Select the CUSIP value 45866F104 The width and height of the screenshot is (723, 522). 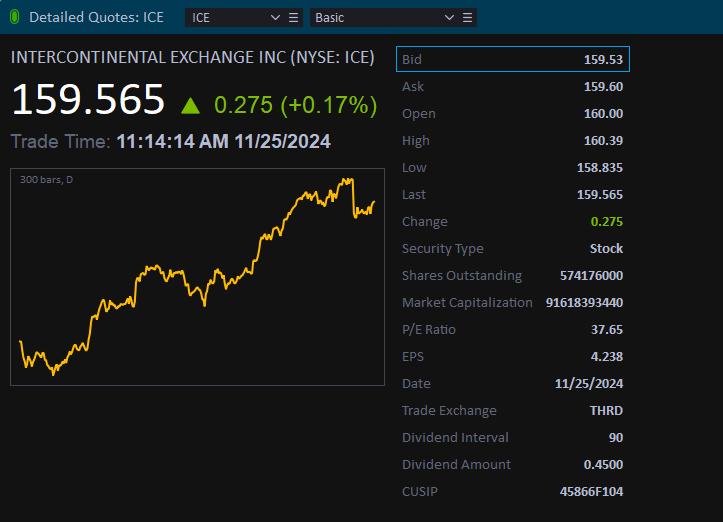click(x=591, y=492)
